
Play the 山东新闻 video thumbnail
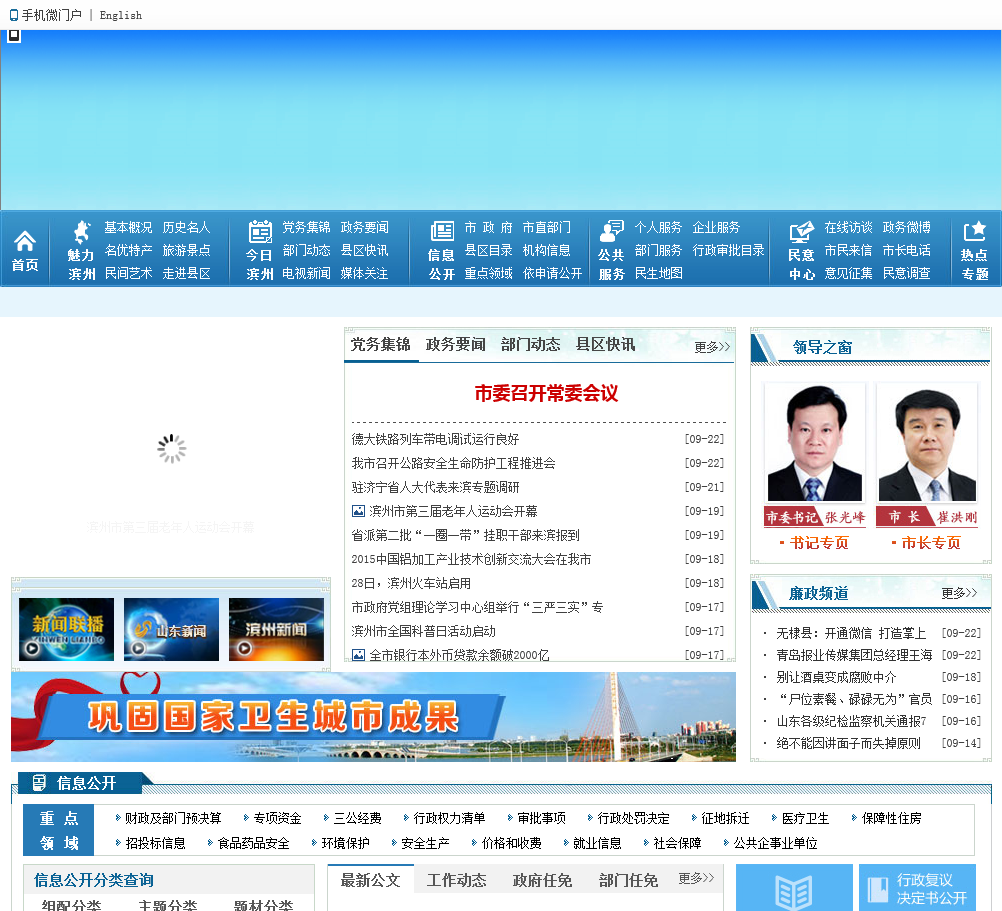tap(171, 629)
